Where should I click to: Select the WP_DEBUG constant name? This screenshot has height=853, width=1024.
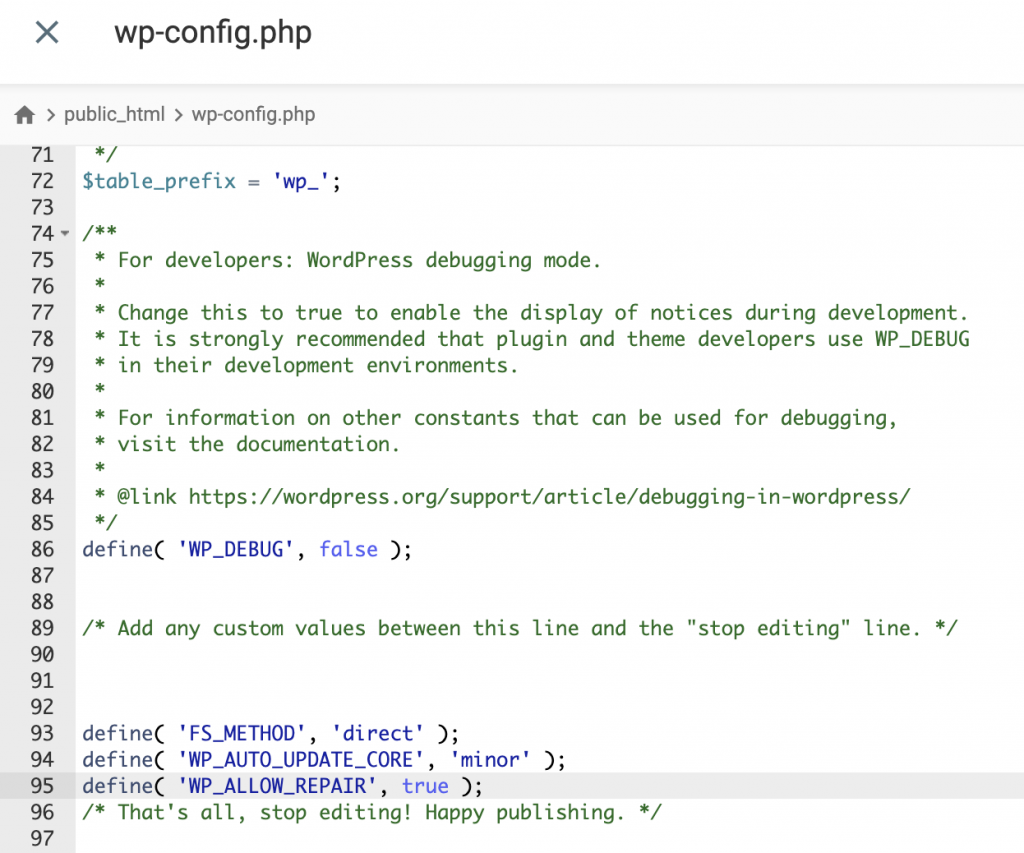coord(236,549)
